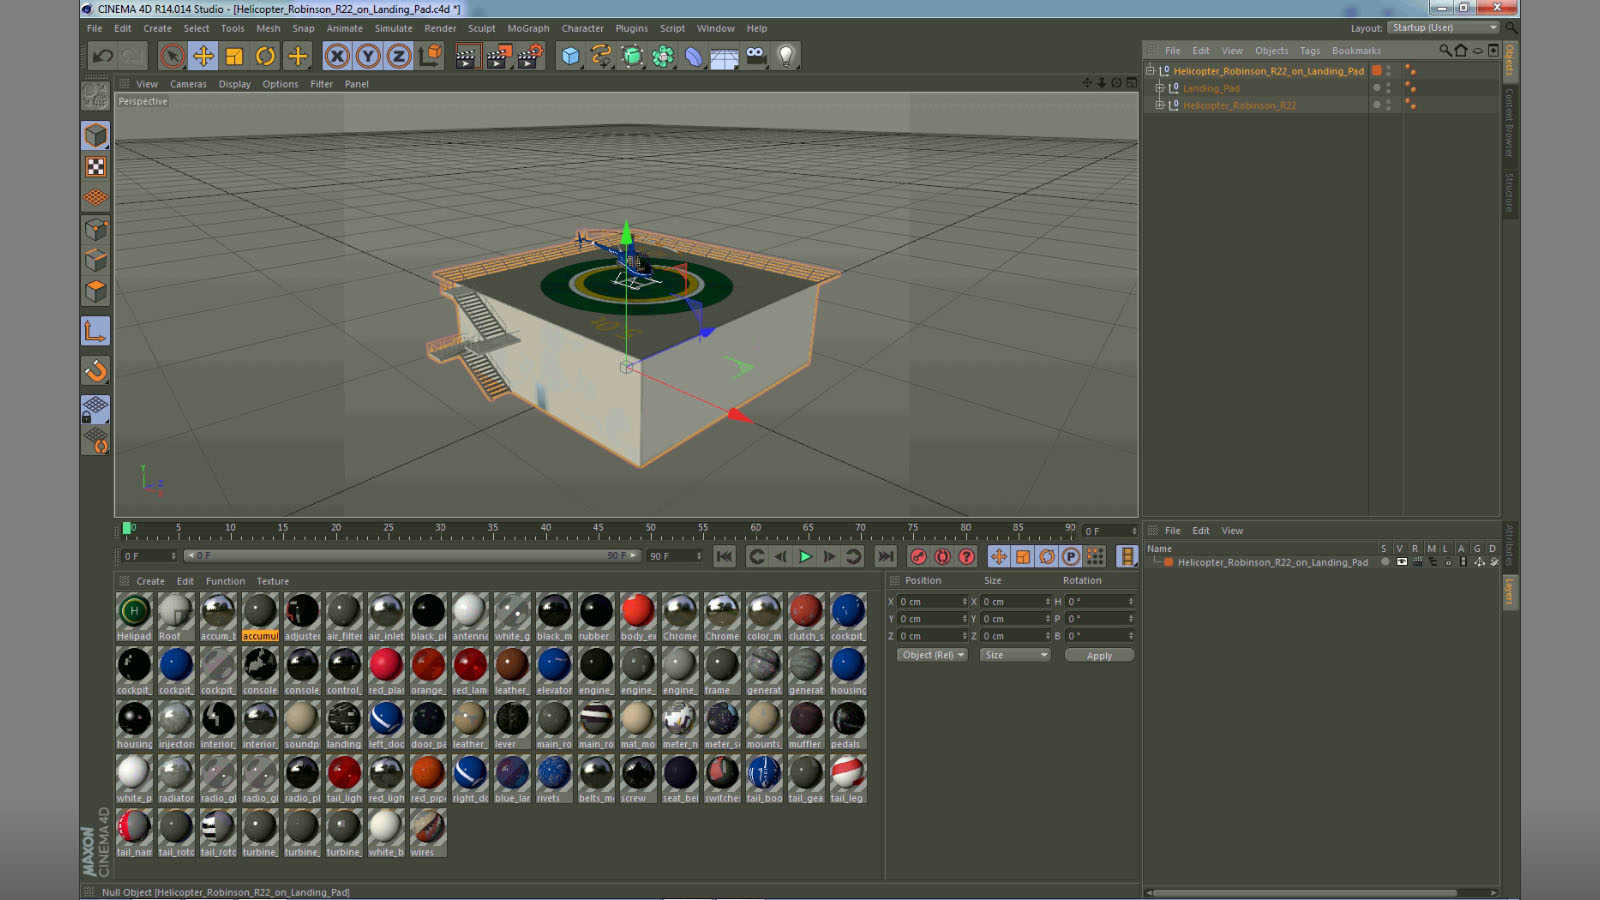Select the white_b material swatch

coord(386,833)
